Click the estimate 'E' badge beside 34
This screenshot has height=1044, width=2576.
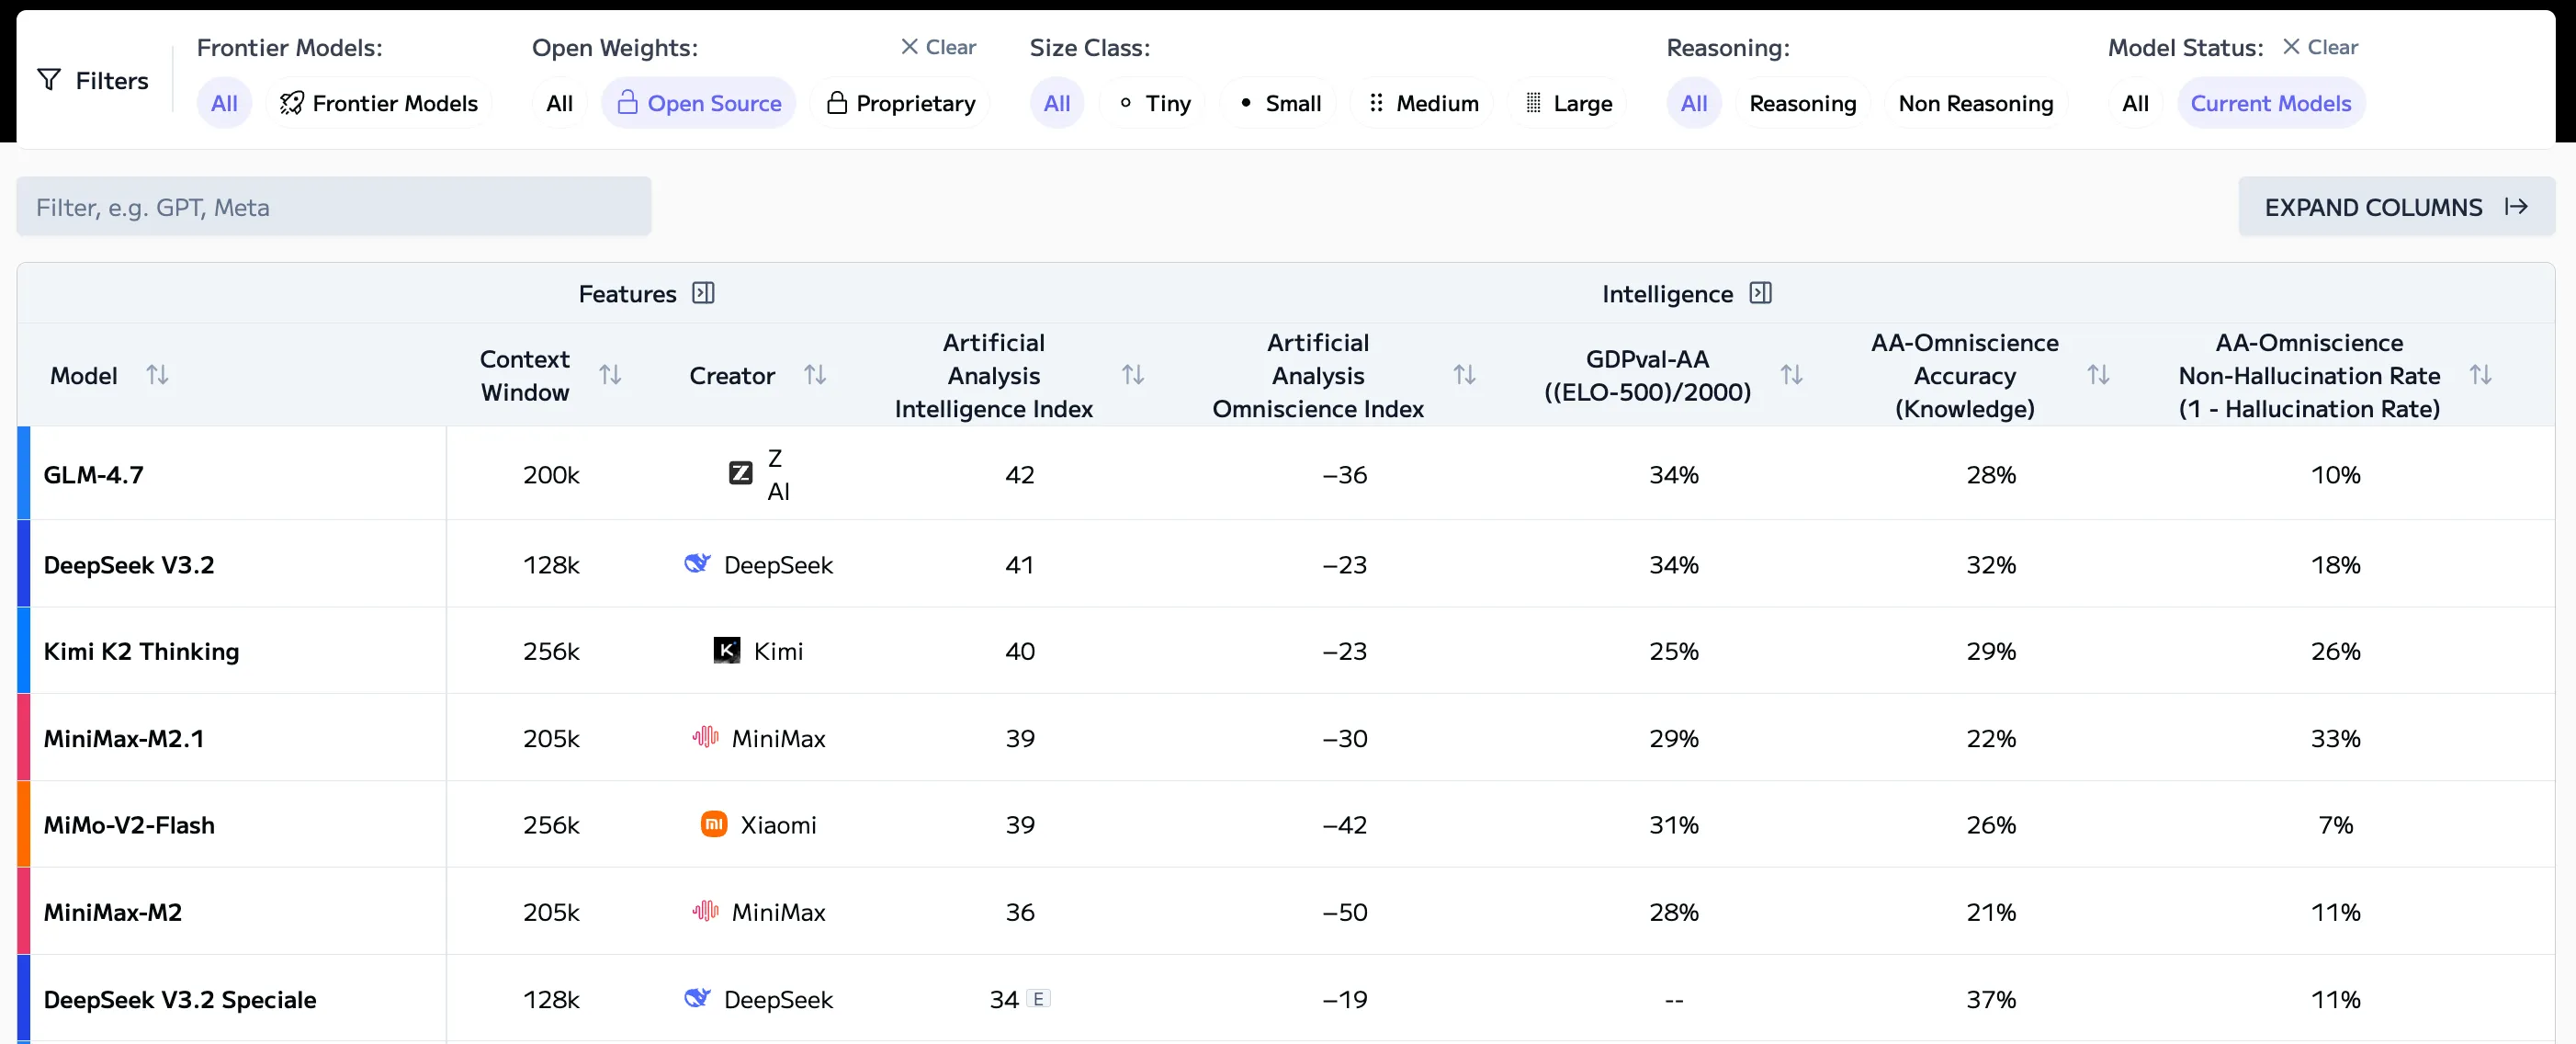point(1038,999)
